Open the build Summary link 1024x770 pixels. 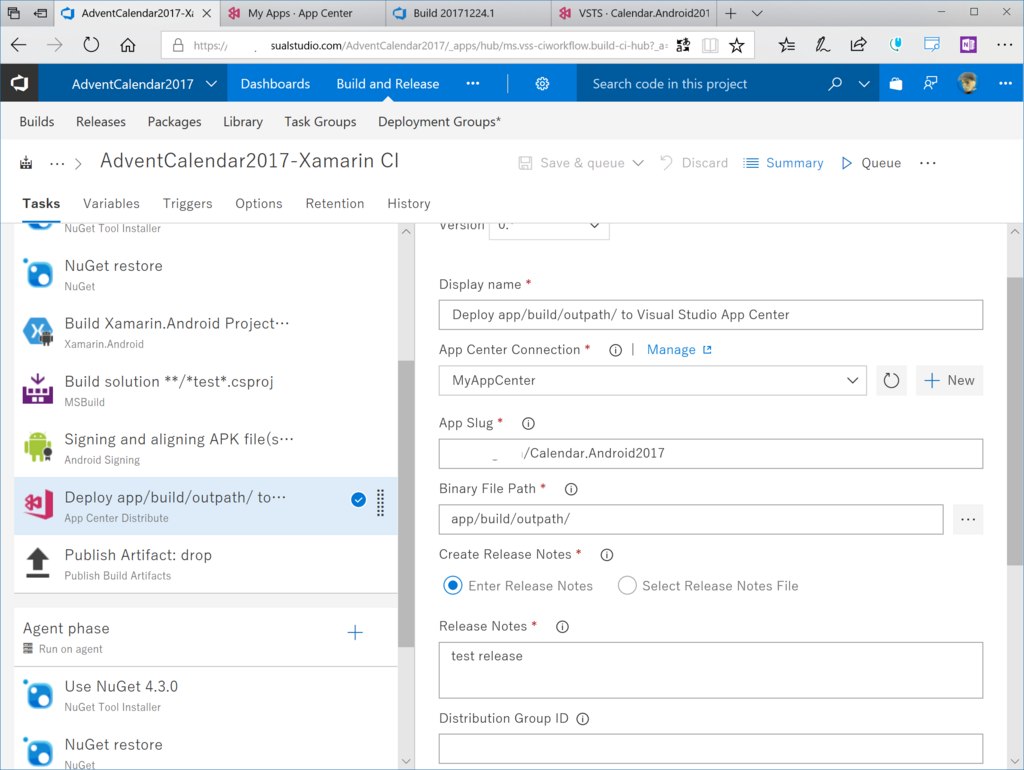[784, 163]
